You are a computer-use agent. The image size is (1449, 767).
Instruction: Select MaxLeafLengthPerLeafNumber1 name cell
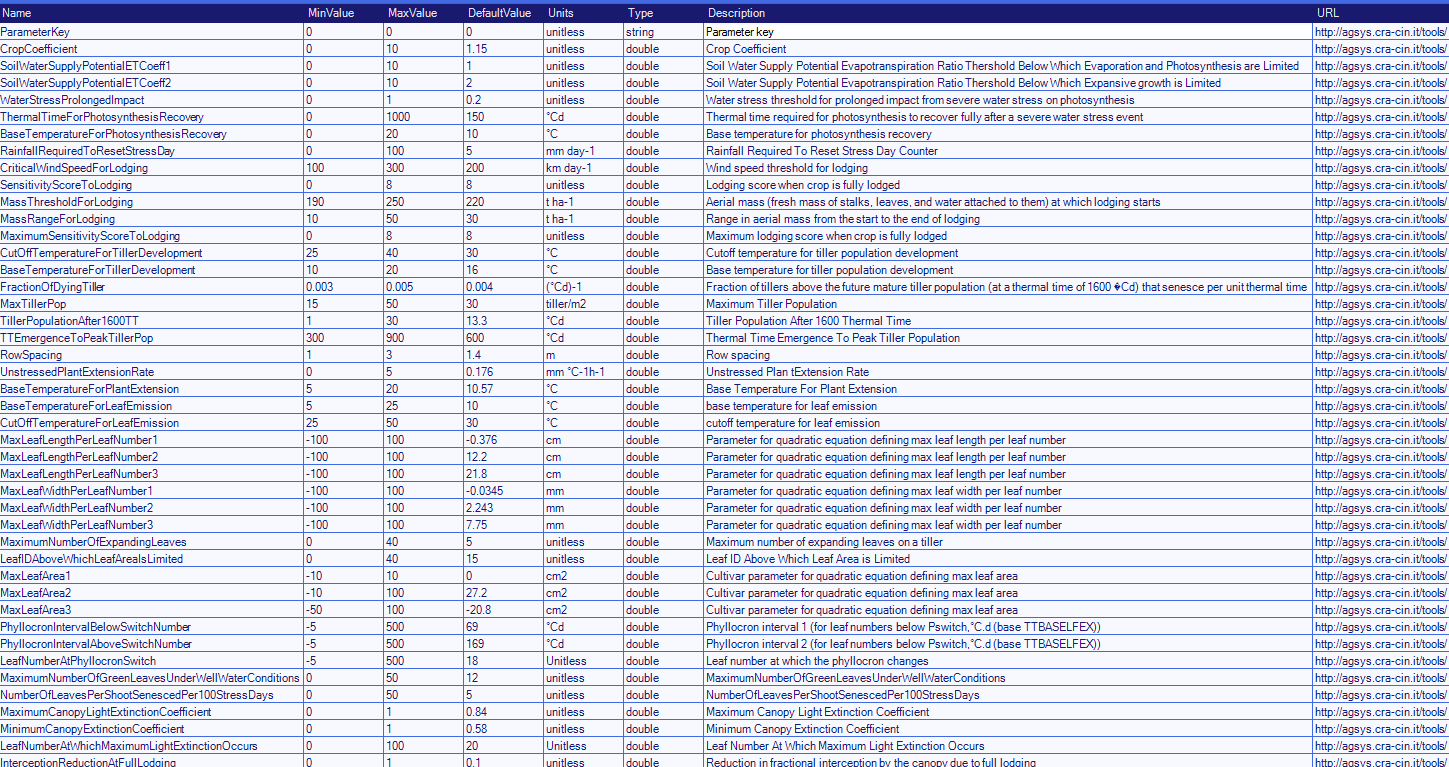click(152, 440)
